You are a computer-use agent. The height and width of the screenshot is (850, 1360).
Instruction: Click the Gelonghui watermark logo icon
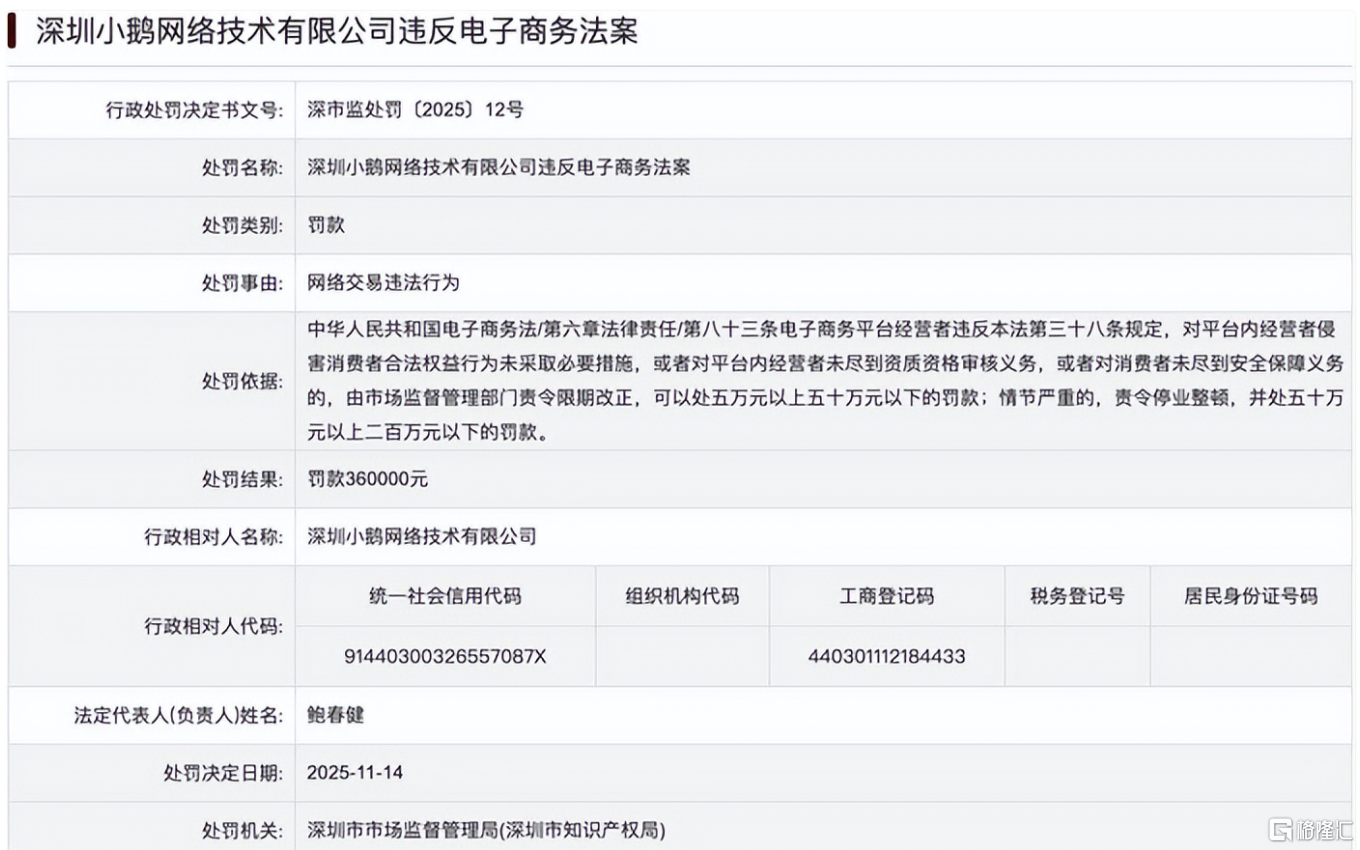1280,829
